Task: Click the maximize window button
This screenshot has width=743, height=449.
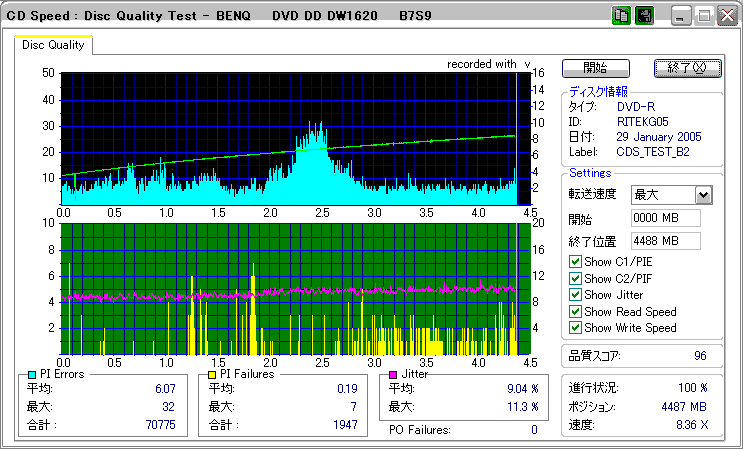Action: coord(703,16)
